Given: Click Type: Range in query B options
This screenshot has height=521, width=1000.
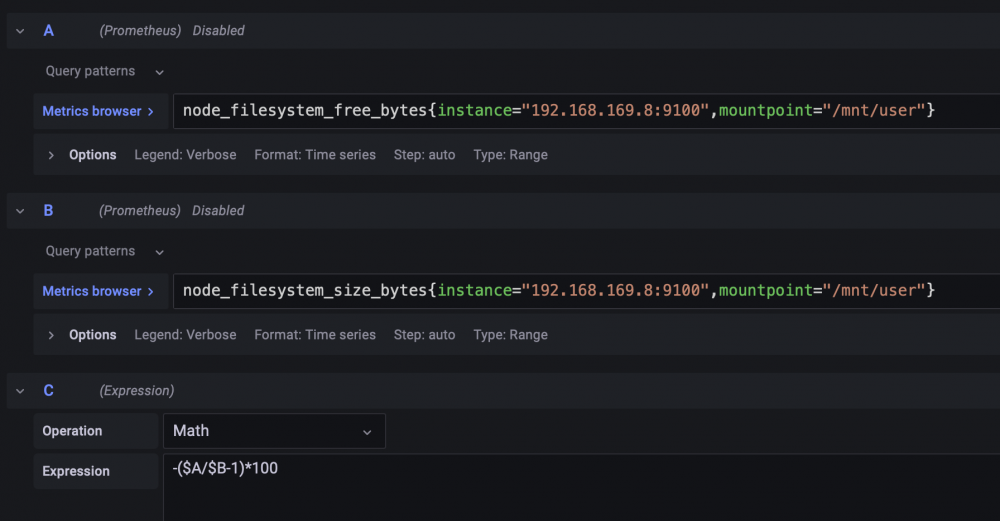Looking at the screenshot, I should pos(510,335).
